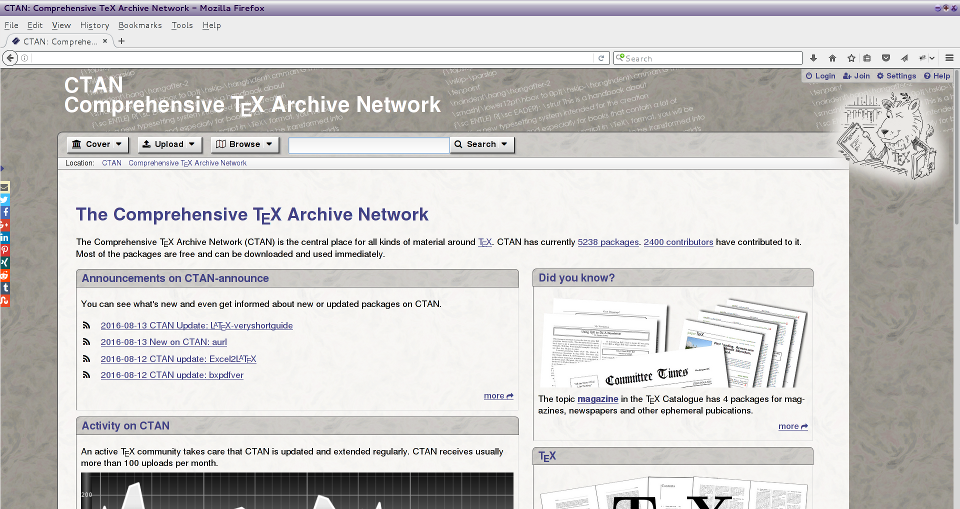Open the Firefox hamburger menu
This screenshot has height=509, width=960.
(x=950, y=58)
